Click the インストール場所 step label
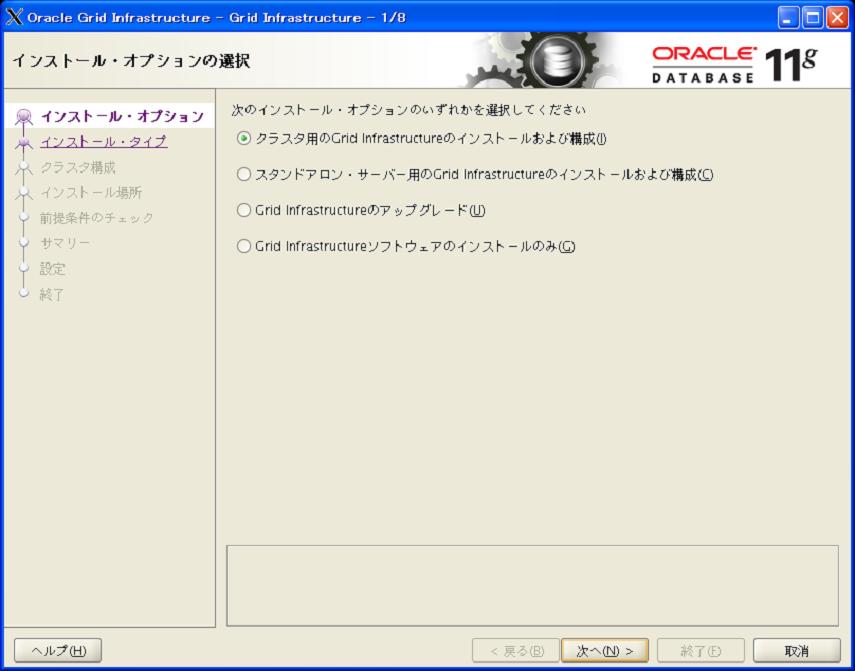Viewport: 855px width, 671px height. tap(91, 192)
